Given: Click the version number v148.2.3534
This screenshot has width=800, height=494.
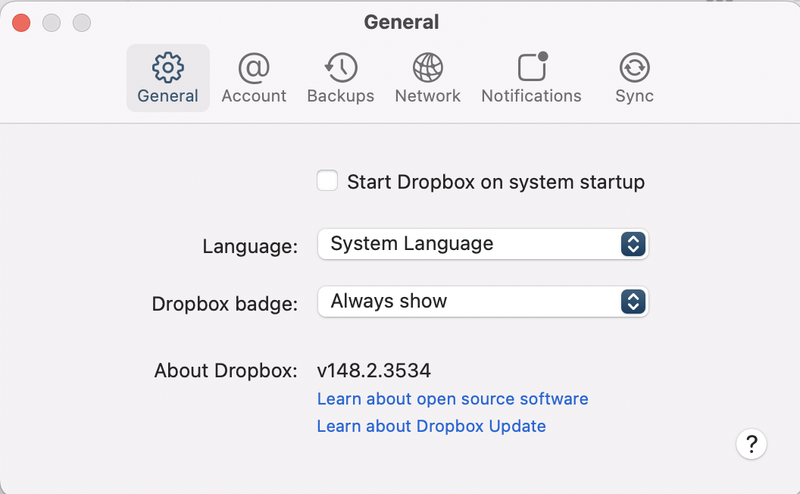Looking at the screenshot, I should pyautogui.click(x=373, y=370).
